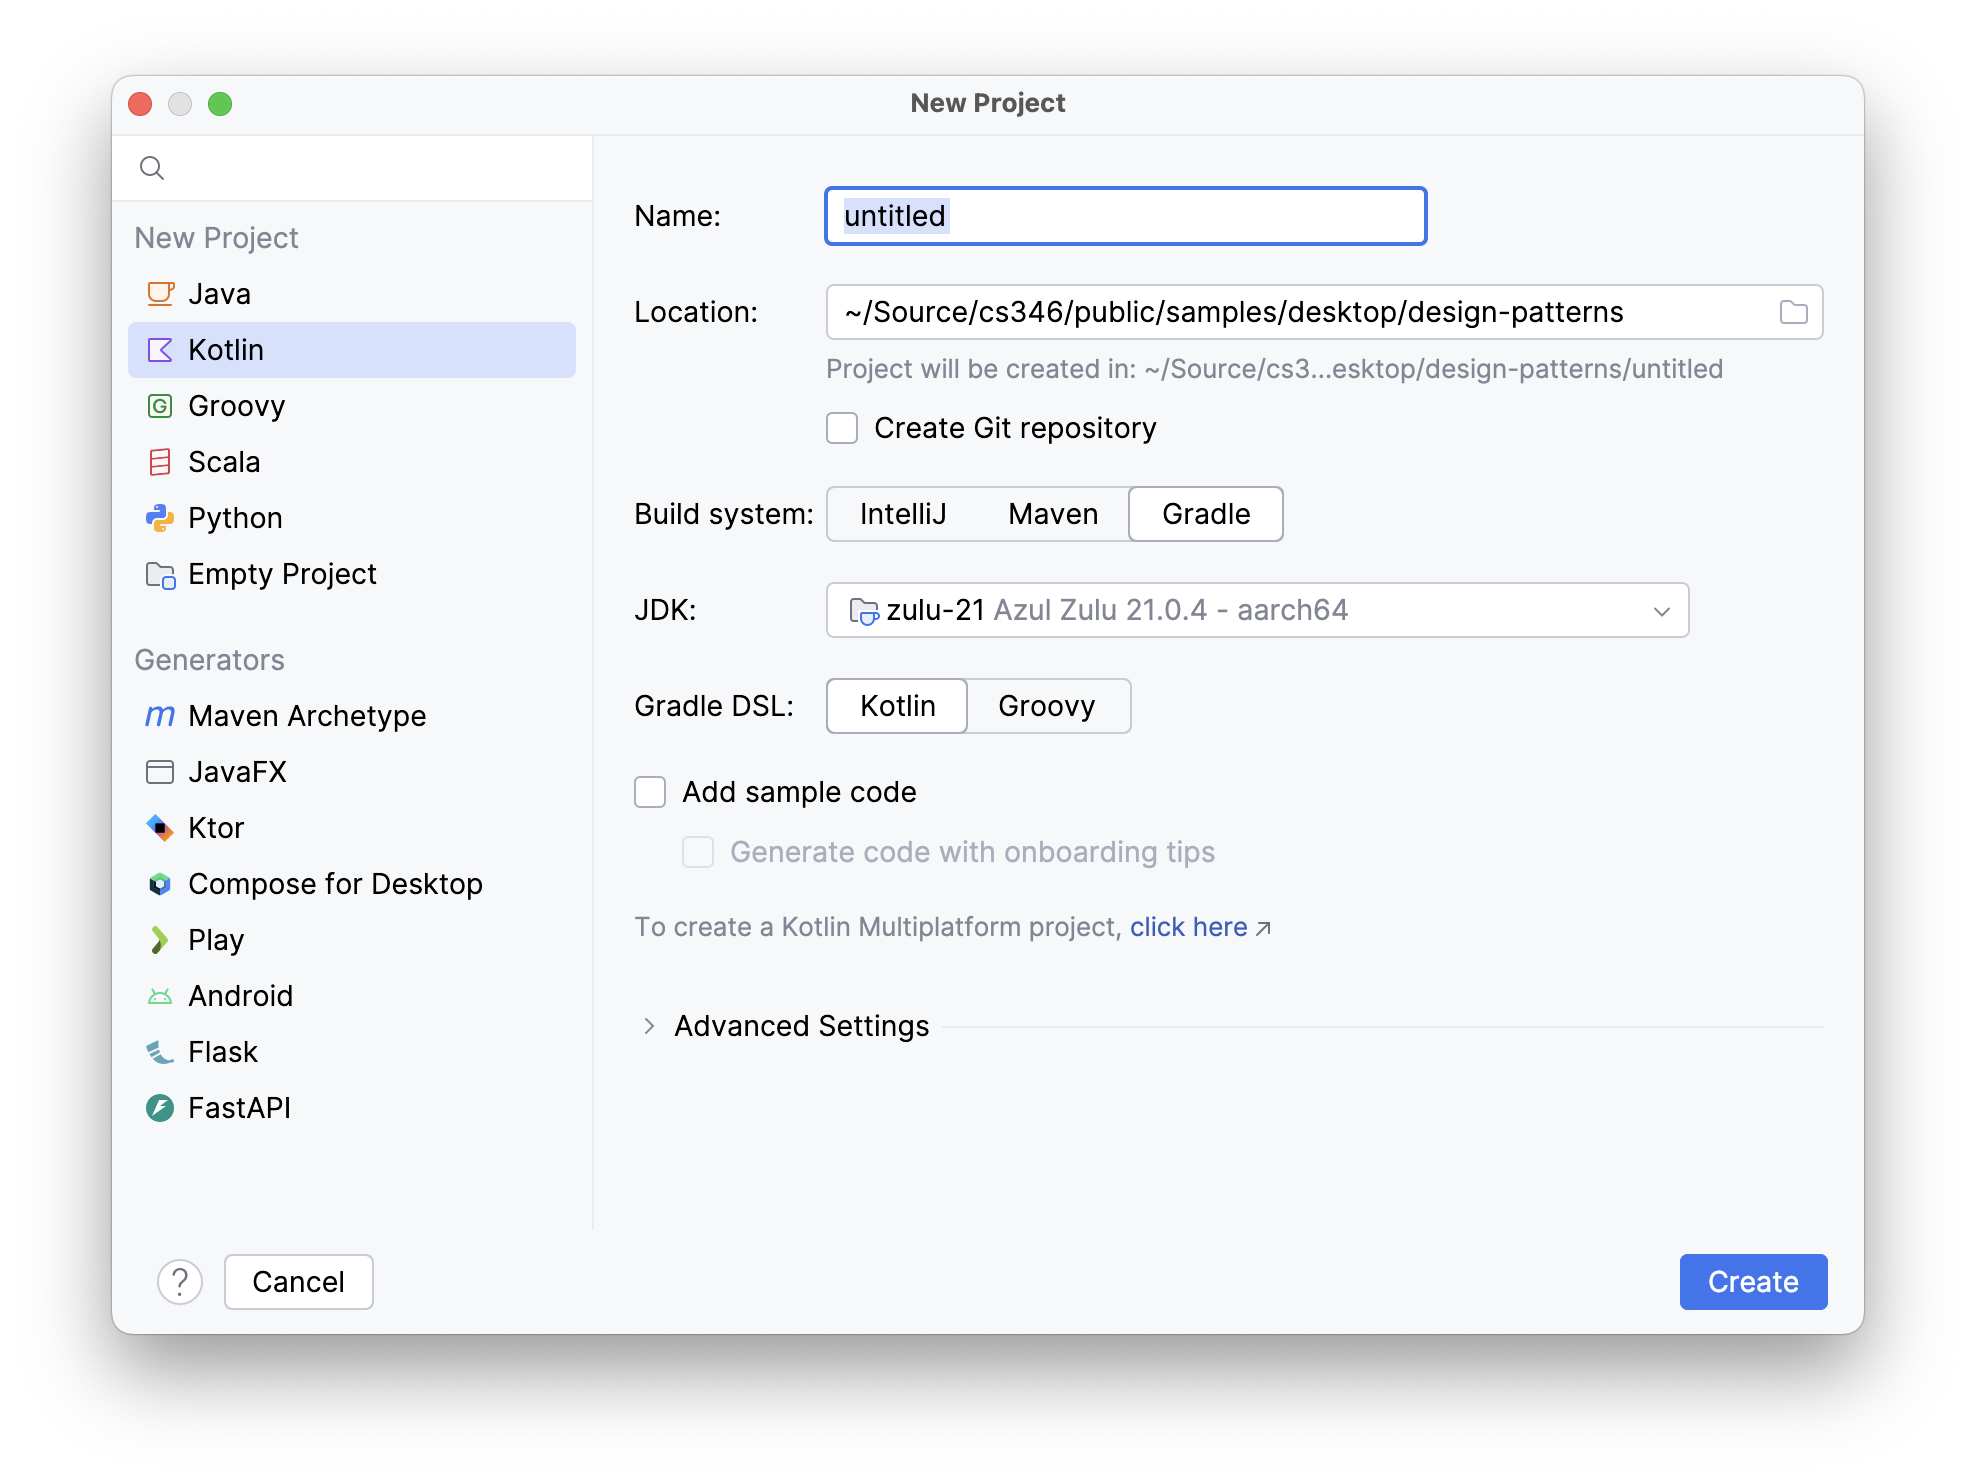Open help with question mark button
This screenshot has height=1482, width=1976.
click(x=180, y=1282)
